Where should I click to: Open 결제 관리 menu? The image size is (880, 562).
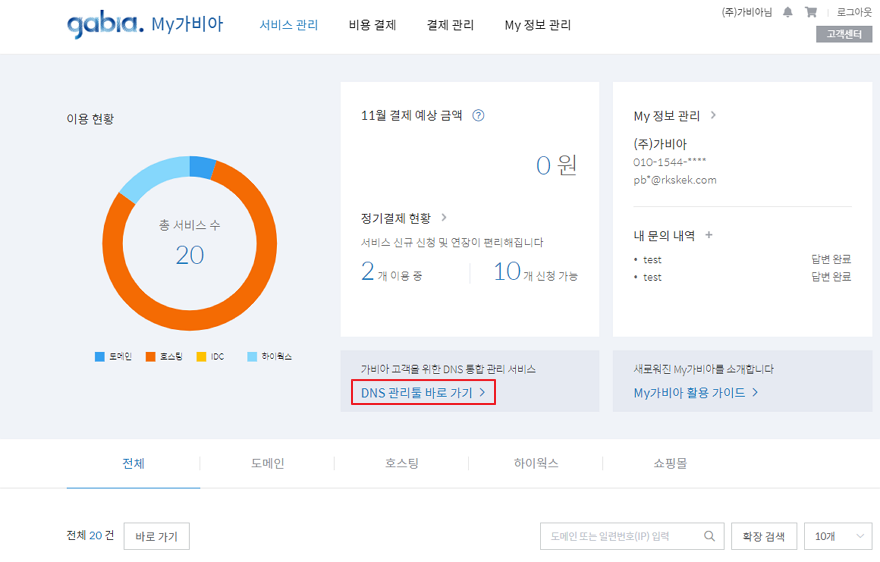point(450,25)
